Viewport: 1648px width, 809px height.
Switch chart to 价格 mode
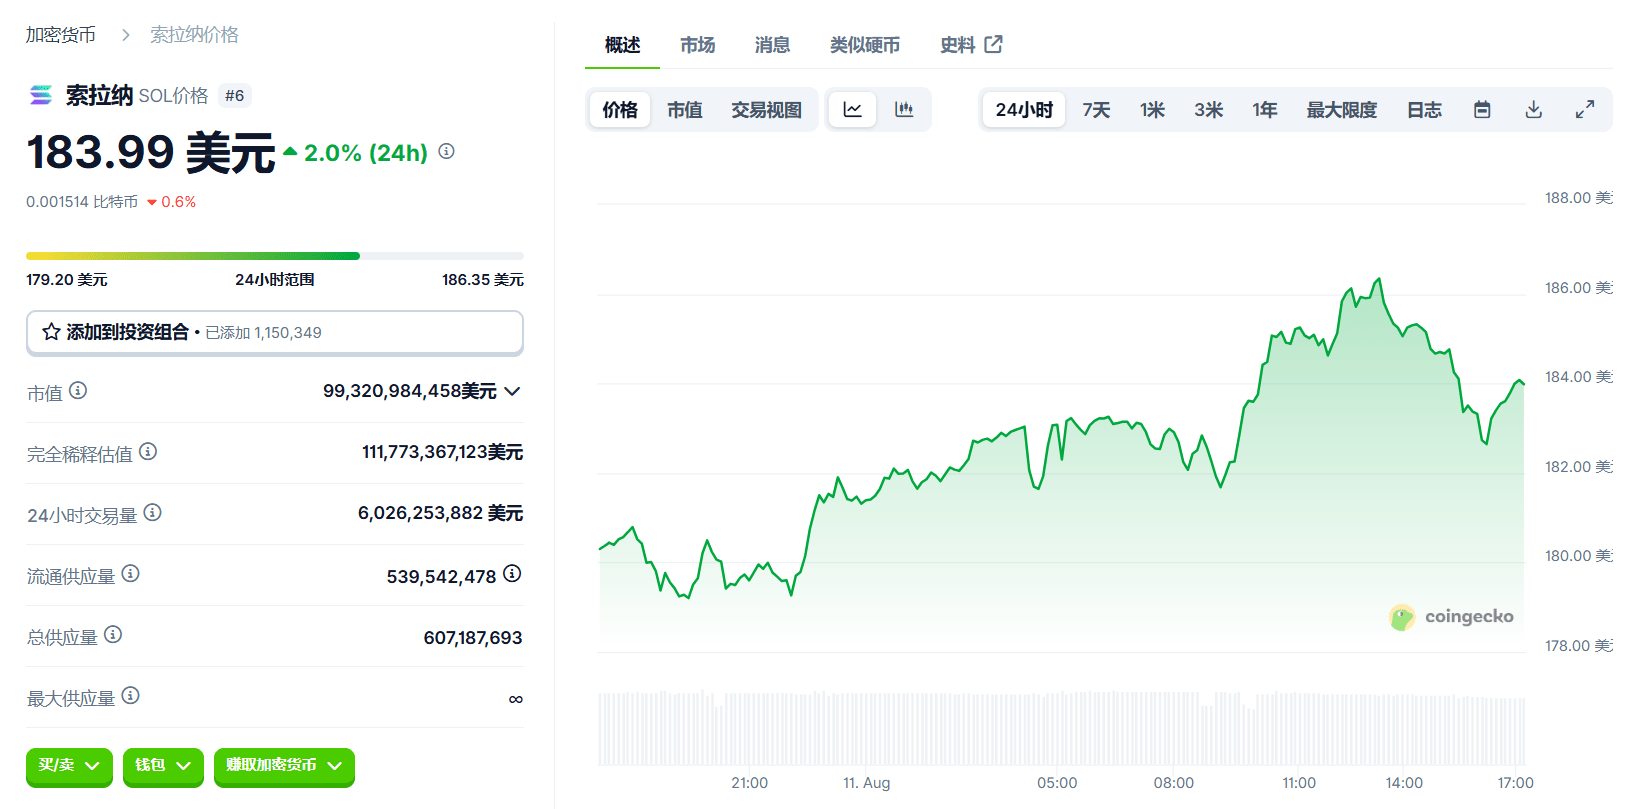[x=620, y=110]
